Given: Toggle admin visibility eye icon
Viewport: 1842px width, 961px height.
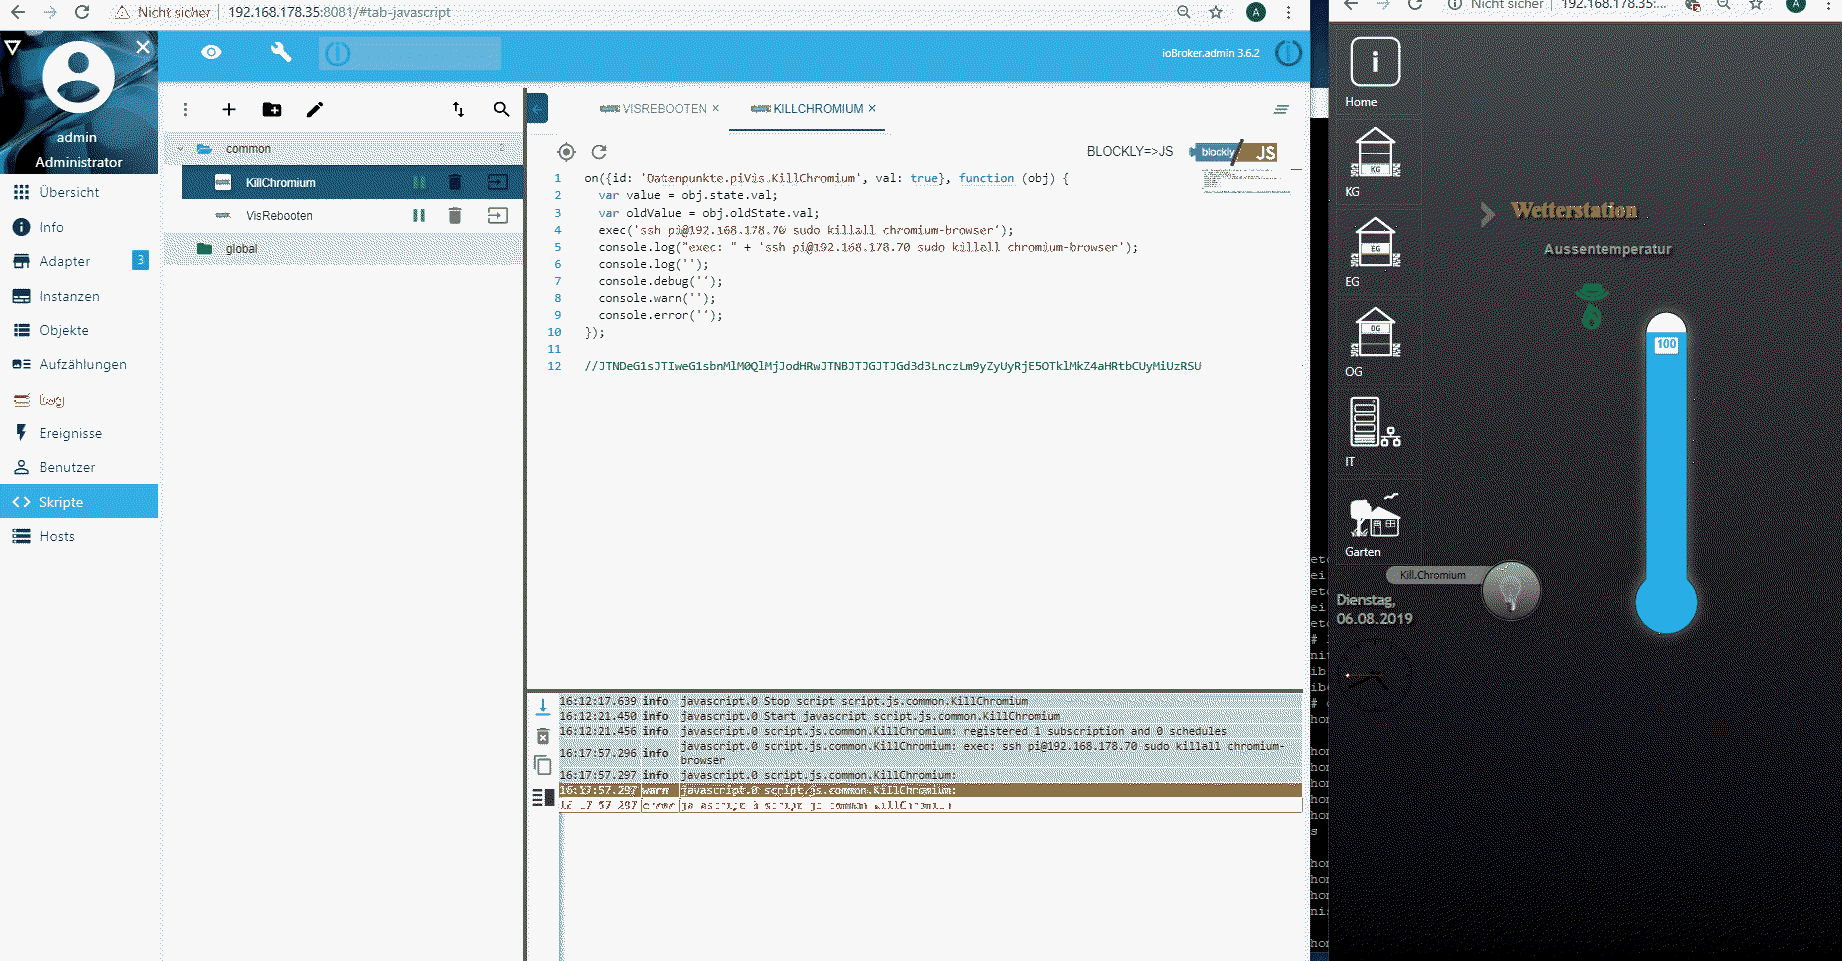Looking at the screenshot, I should click(x=211, y=52).
